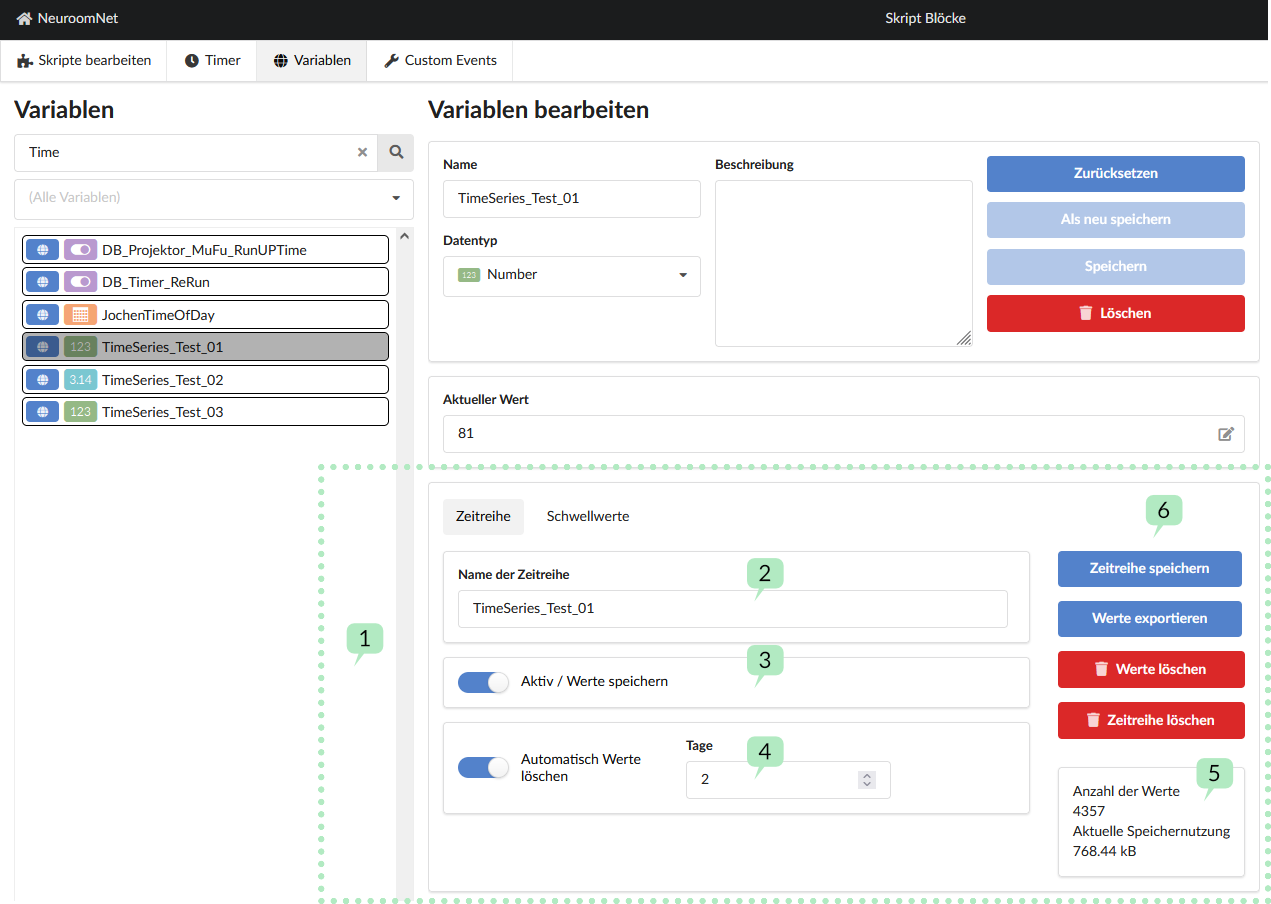
Task: Click the 123 type icon of TimeSeries_Test_03
Action: click(x=80, y=412)
